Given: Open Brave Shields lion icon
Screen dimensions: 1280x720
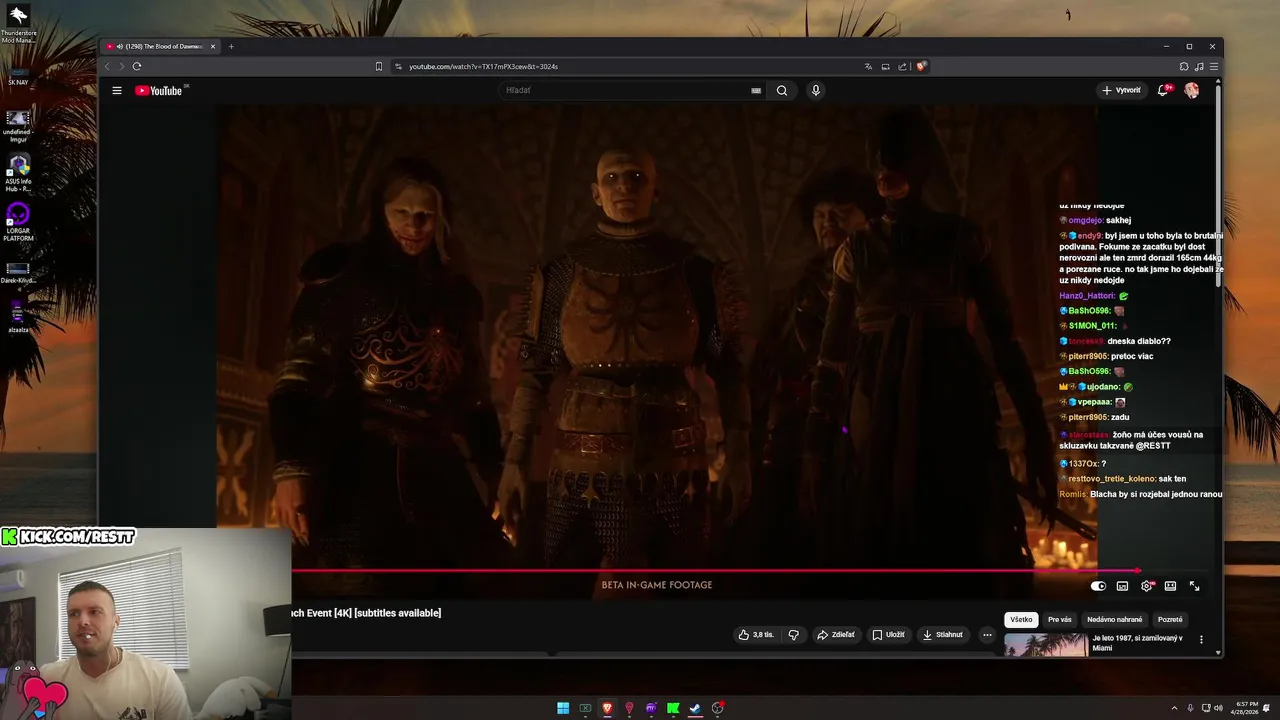Looking at the screenshot, I should click(x=921, y=66).
